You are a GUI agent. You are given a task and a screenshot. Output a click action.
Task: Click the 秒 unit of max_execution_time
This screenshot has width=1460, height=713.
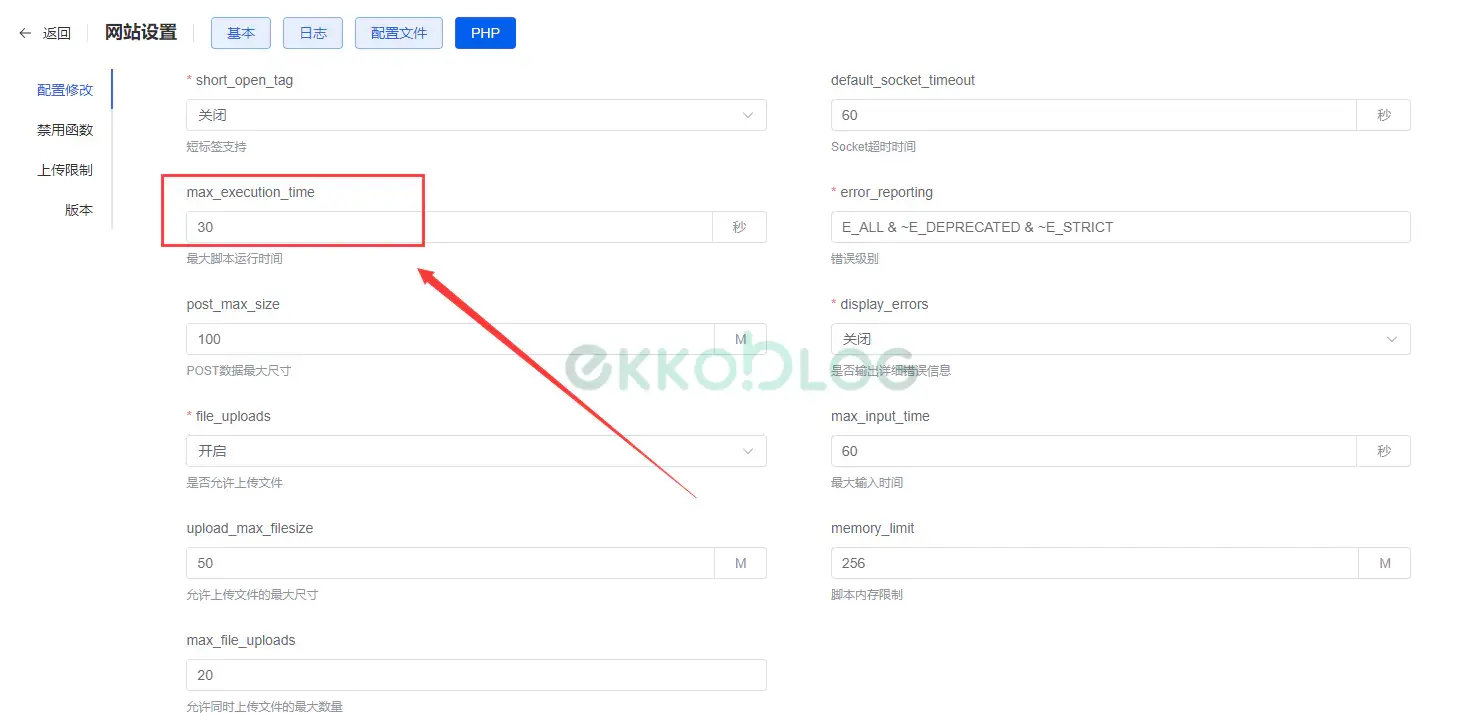point(740,227)
